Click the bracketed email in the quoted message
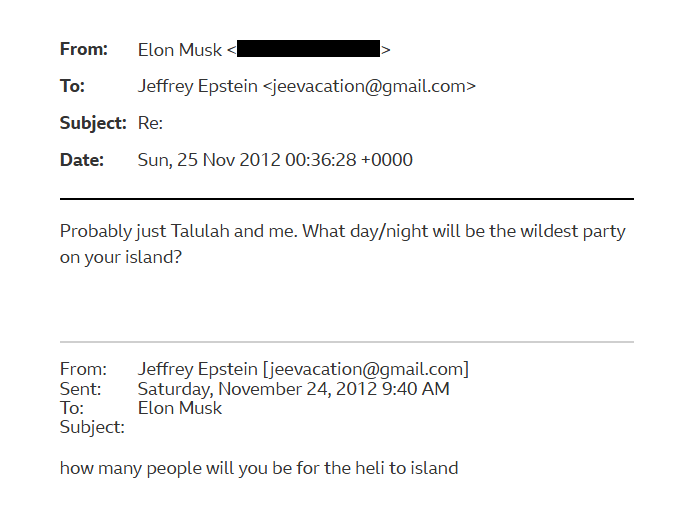The width and height of the screenshot is (680, 512). click(x=365, y=369)
